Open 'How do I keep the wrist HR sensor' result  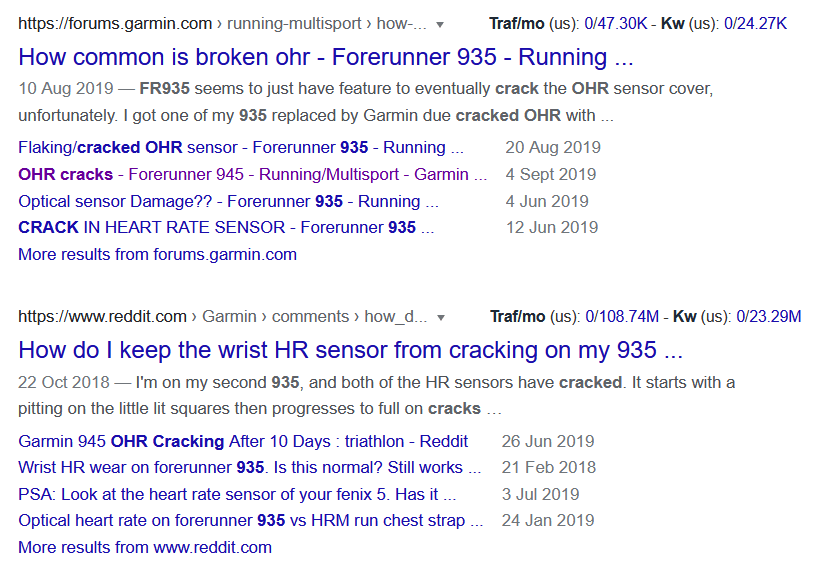point(350,350)
